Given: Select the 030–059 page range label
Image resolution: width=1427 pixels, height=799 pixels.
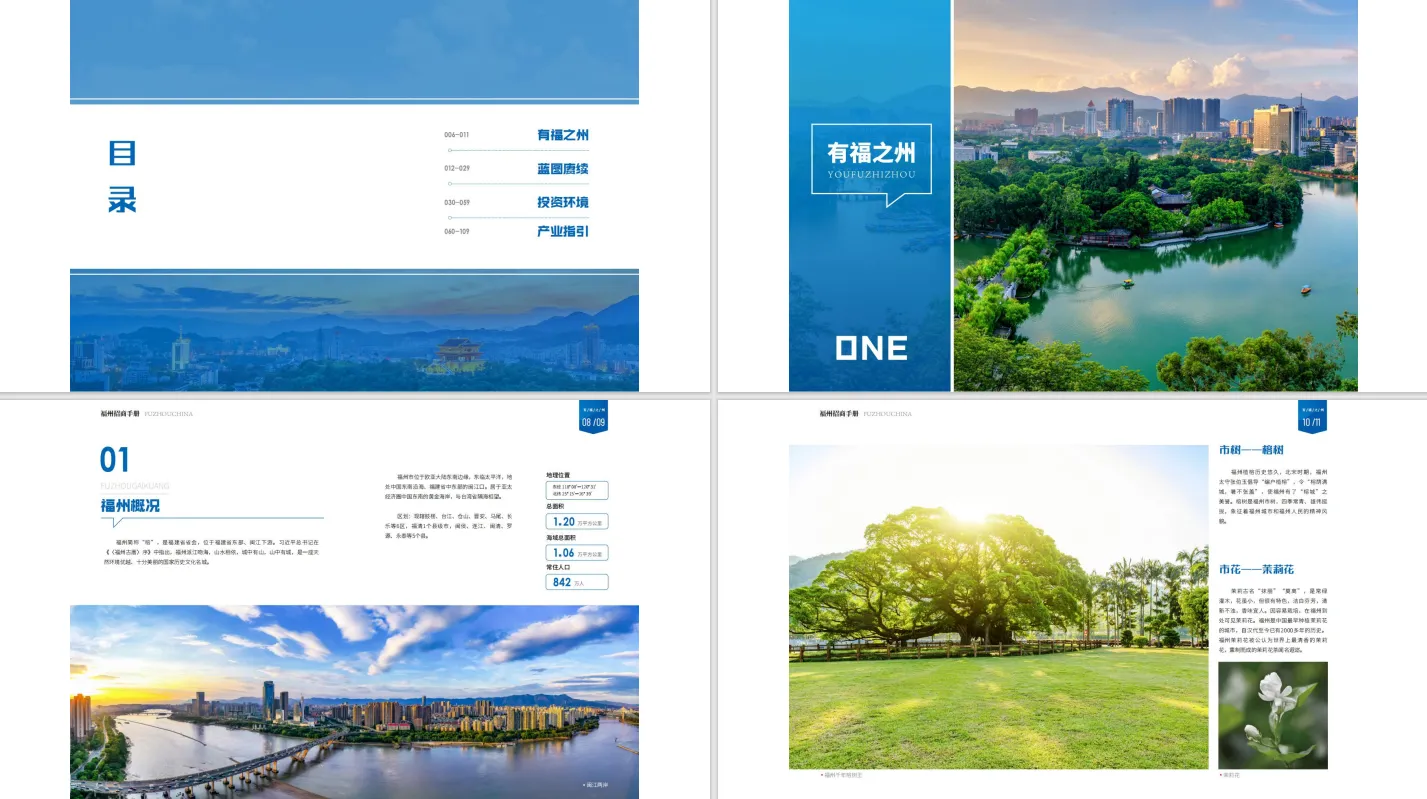Looking at the screenshot, I should coord(457,202).
